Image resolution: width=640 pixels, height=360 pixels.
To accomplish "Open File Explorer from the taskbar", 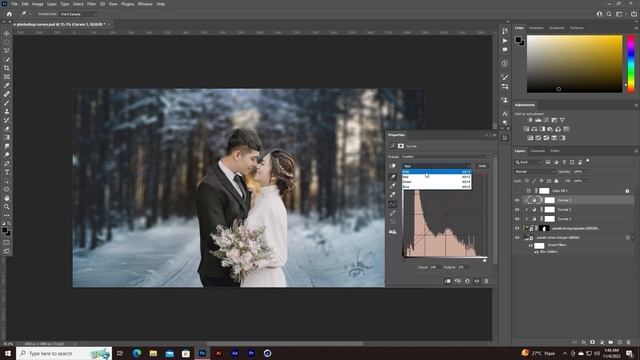I will tap(153, 353).
